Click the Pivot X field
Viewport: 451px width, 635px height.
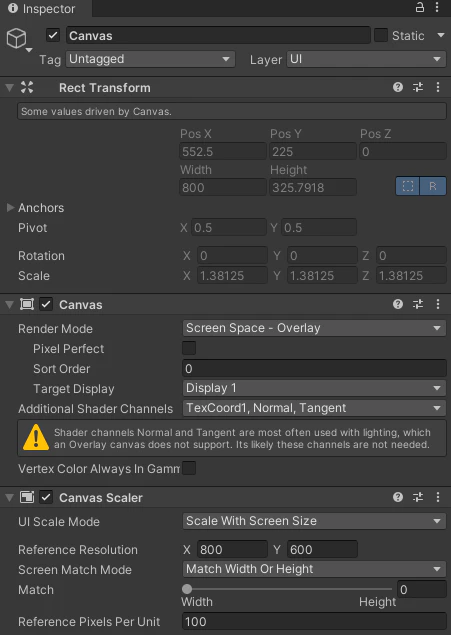228,227
